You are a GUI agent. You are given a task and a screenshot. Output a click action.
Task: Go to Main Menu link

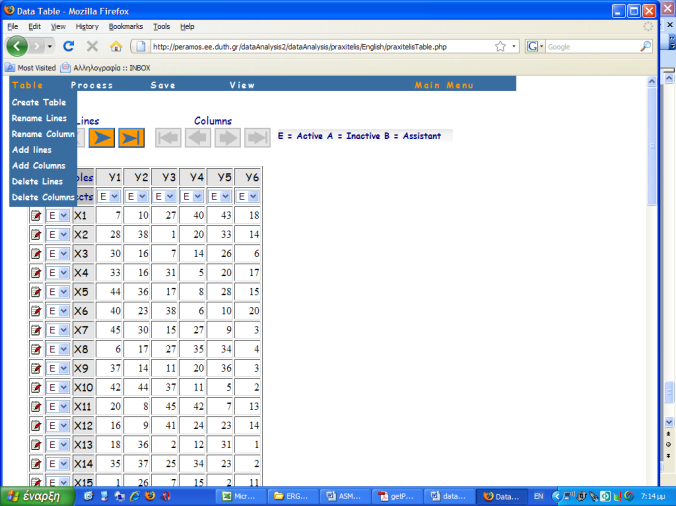click(444, 85)
